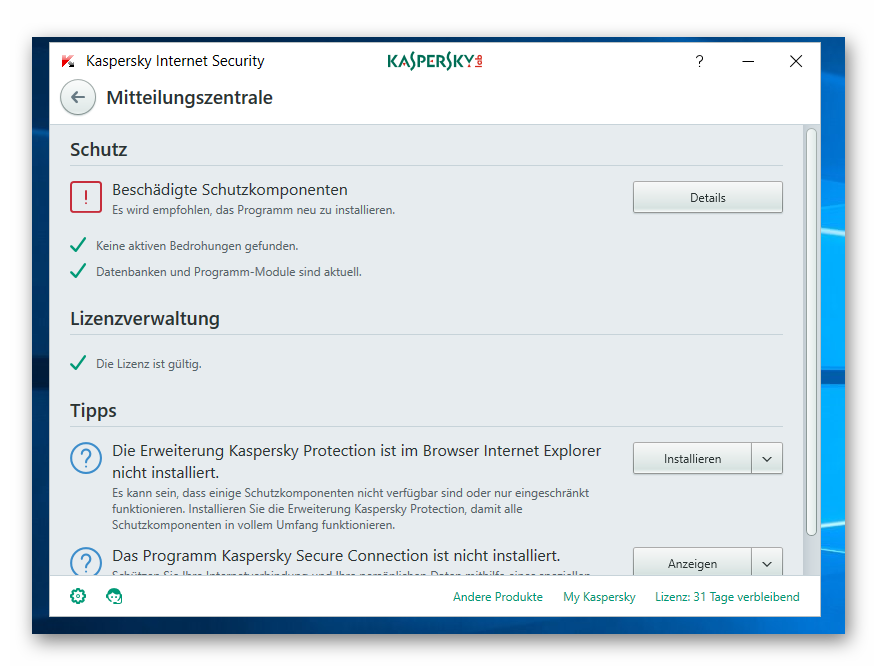Viewport: 877px width, 666px height.
Task: Click 'Kaspersky Internet Security' title bar text
Action: tap(175, 60)
